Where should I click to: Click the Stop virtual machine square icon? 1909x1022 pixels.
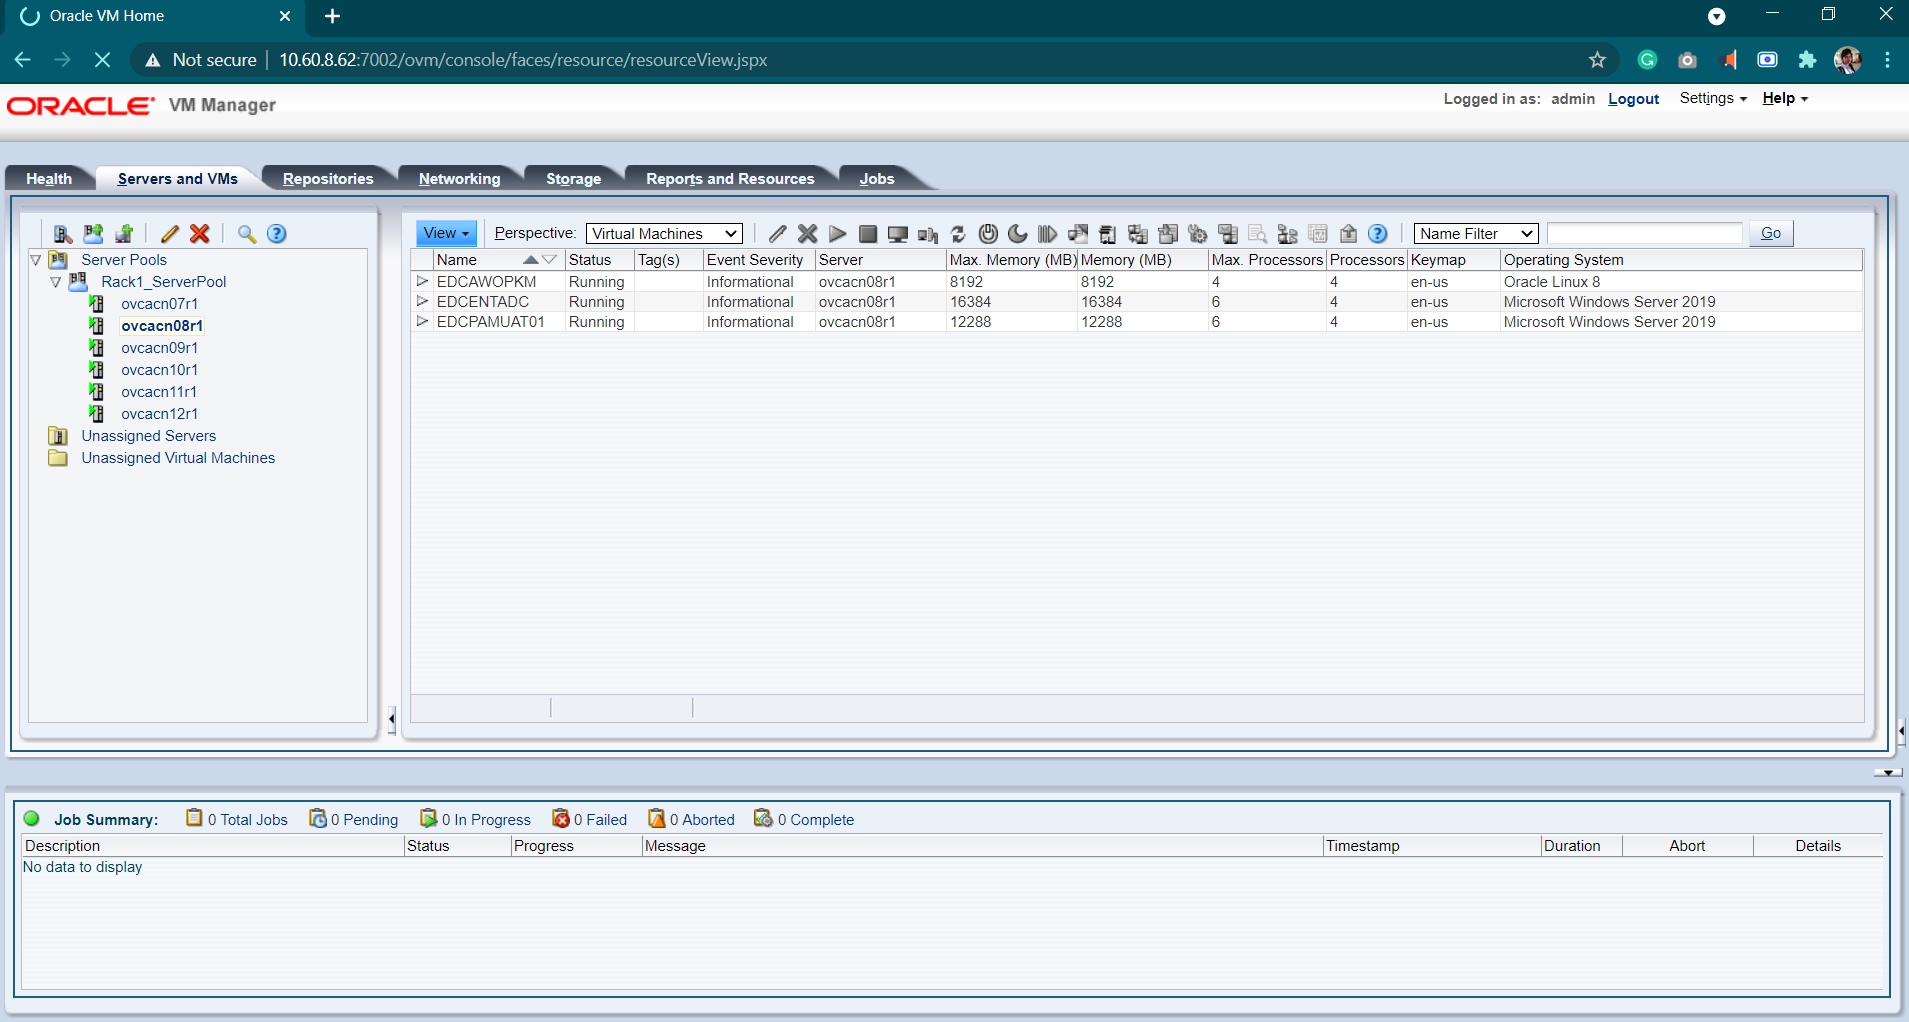(x=868, y=234)
